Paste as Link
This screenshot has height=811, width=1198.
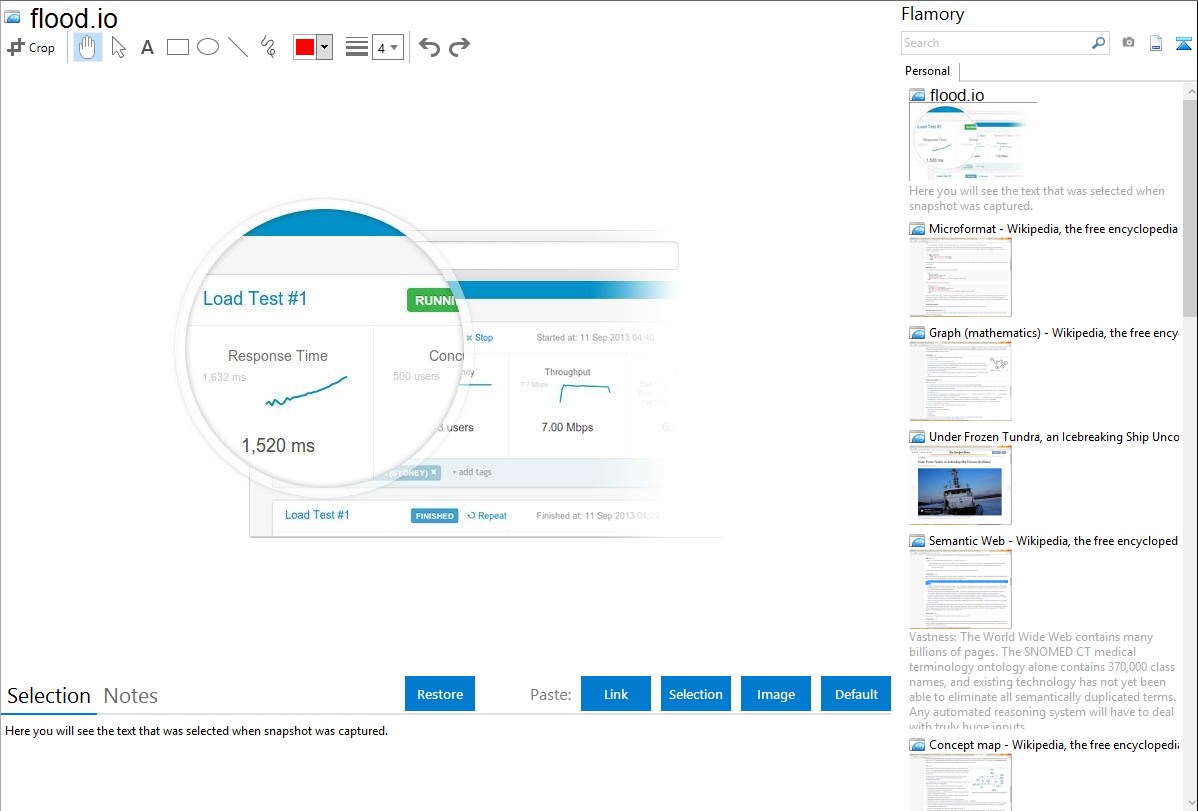pyautogui.click(x=616, y=694)
